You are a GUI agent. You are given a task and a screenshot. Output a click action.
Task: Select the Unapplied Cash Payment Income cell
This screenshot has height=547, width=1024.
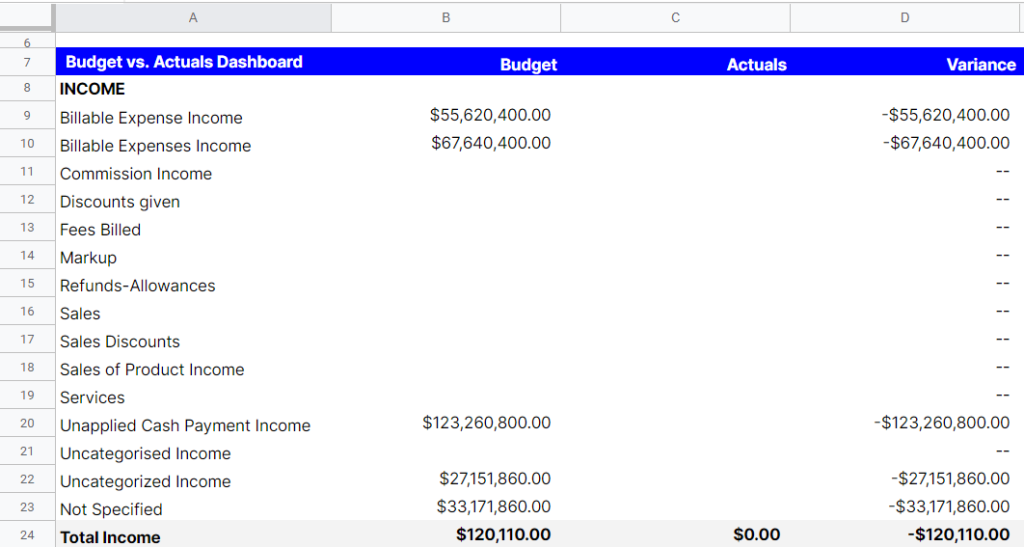[193, 425]
